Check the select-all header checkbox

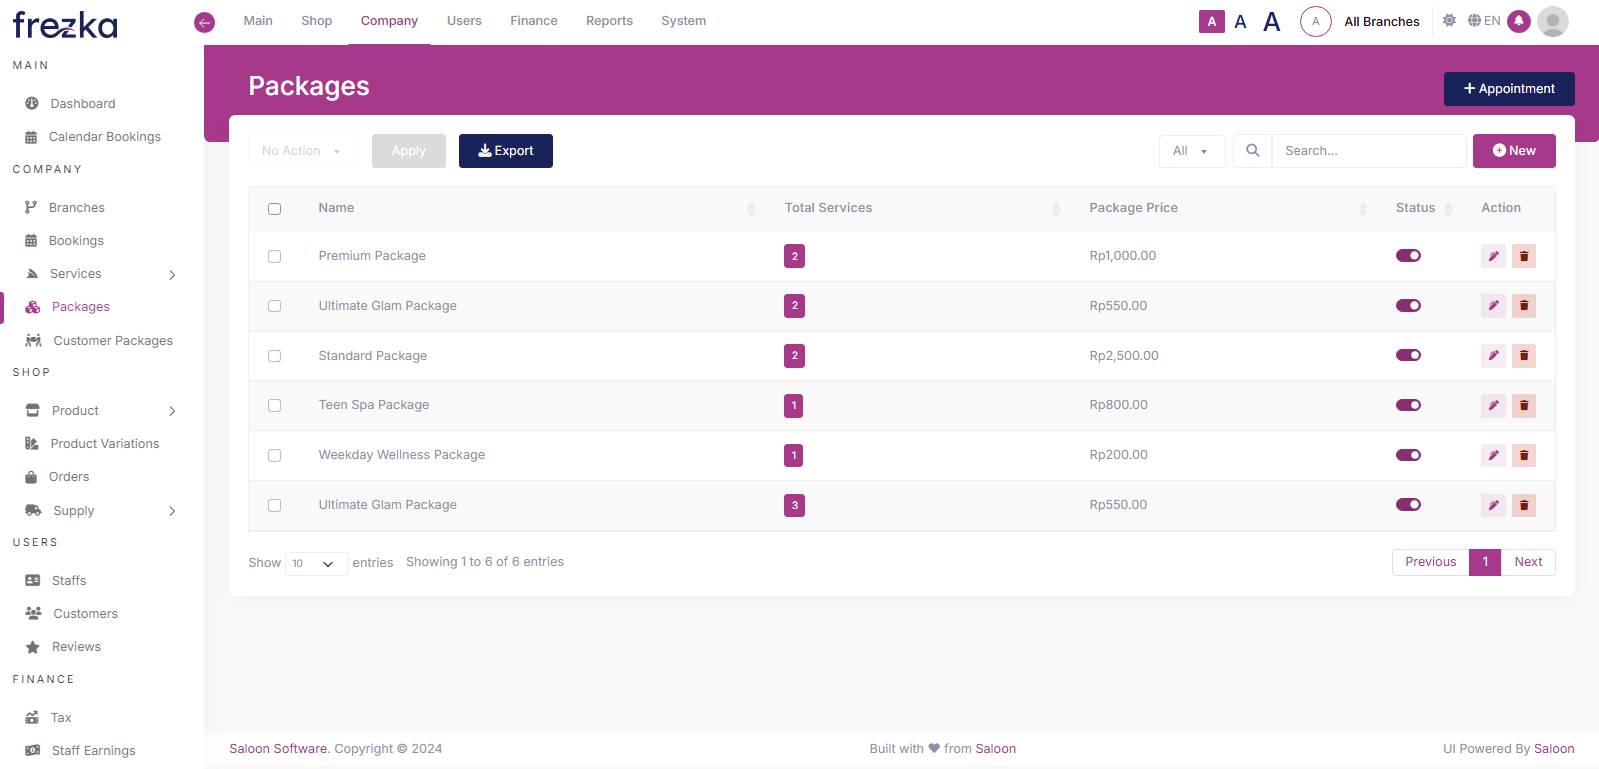pos(274,209)
